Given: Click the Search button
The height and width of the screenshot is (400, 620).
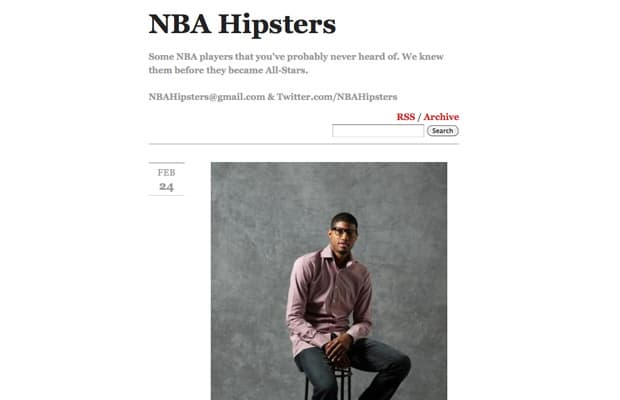Looking at the screenshot, I should pyautogui.click(x=442, y=131).
